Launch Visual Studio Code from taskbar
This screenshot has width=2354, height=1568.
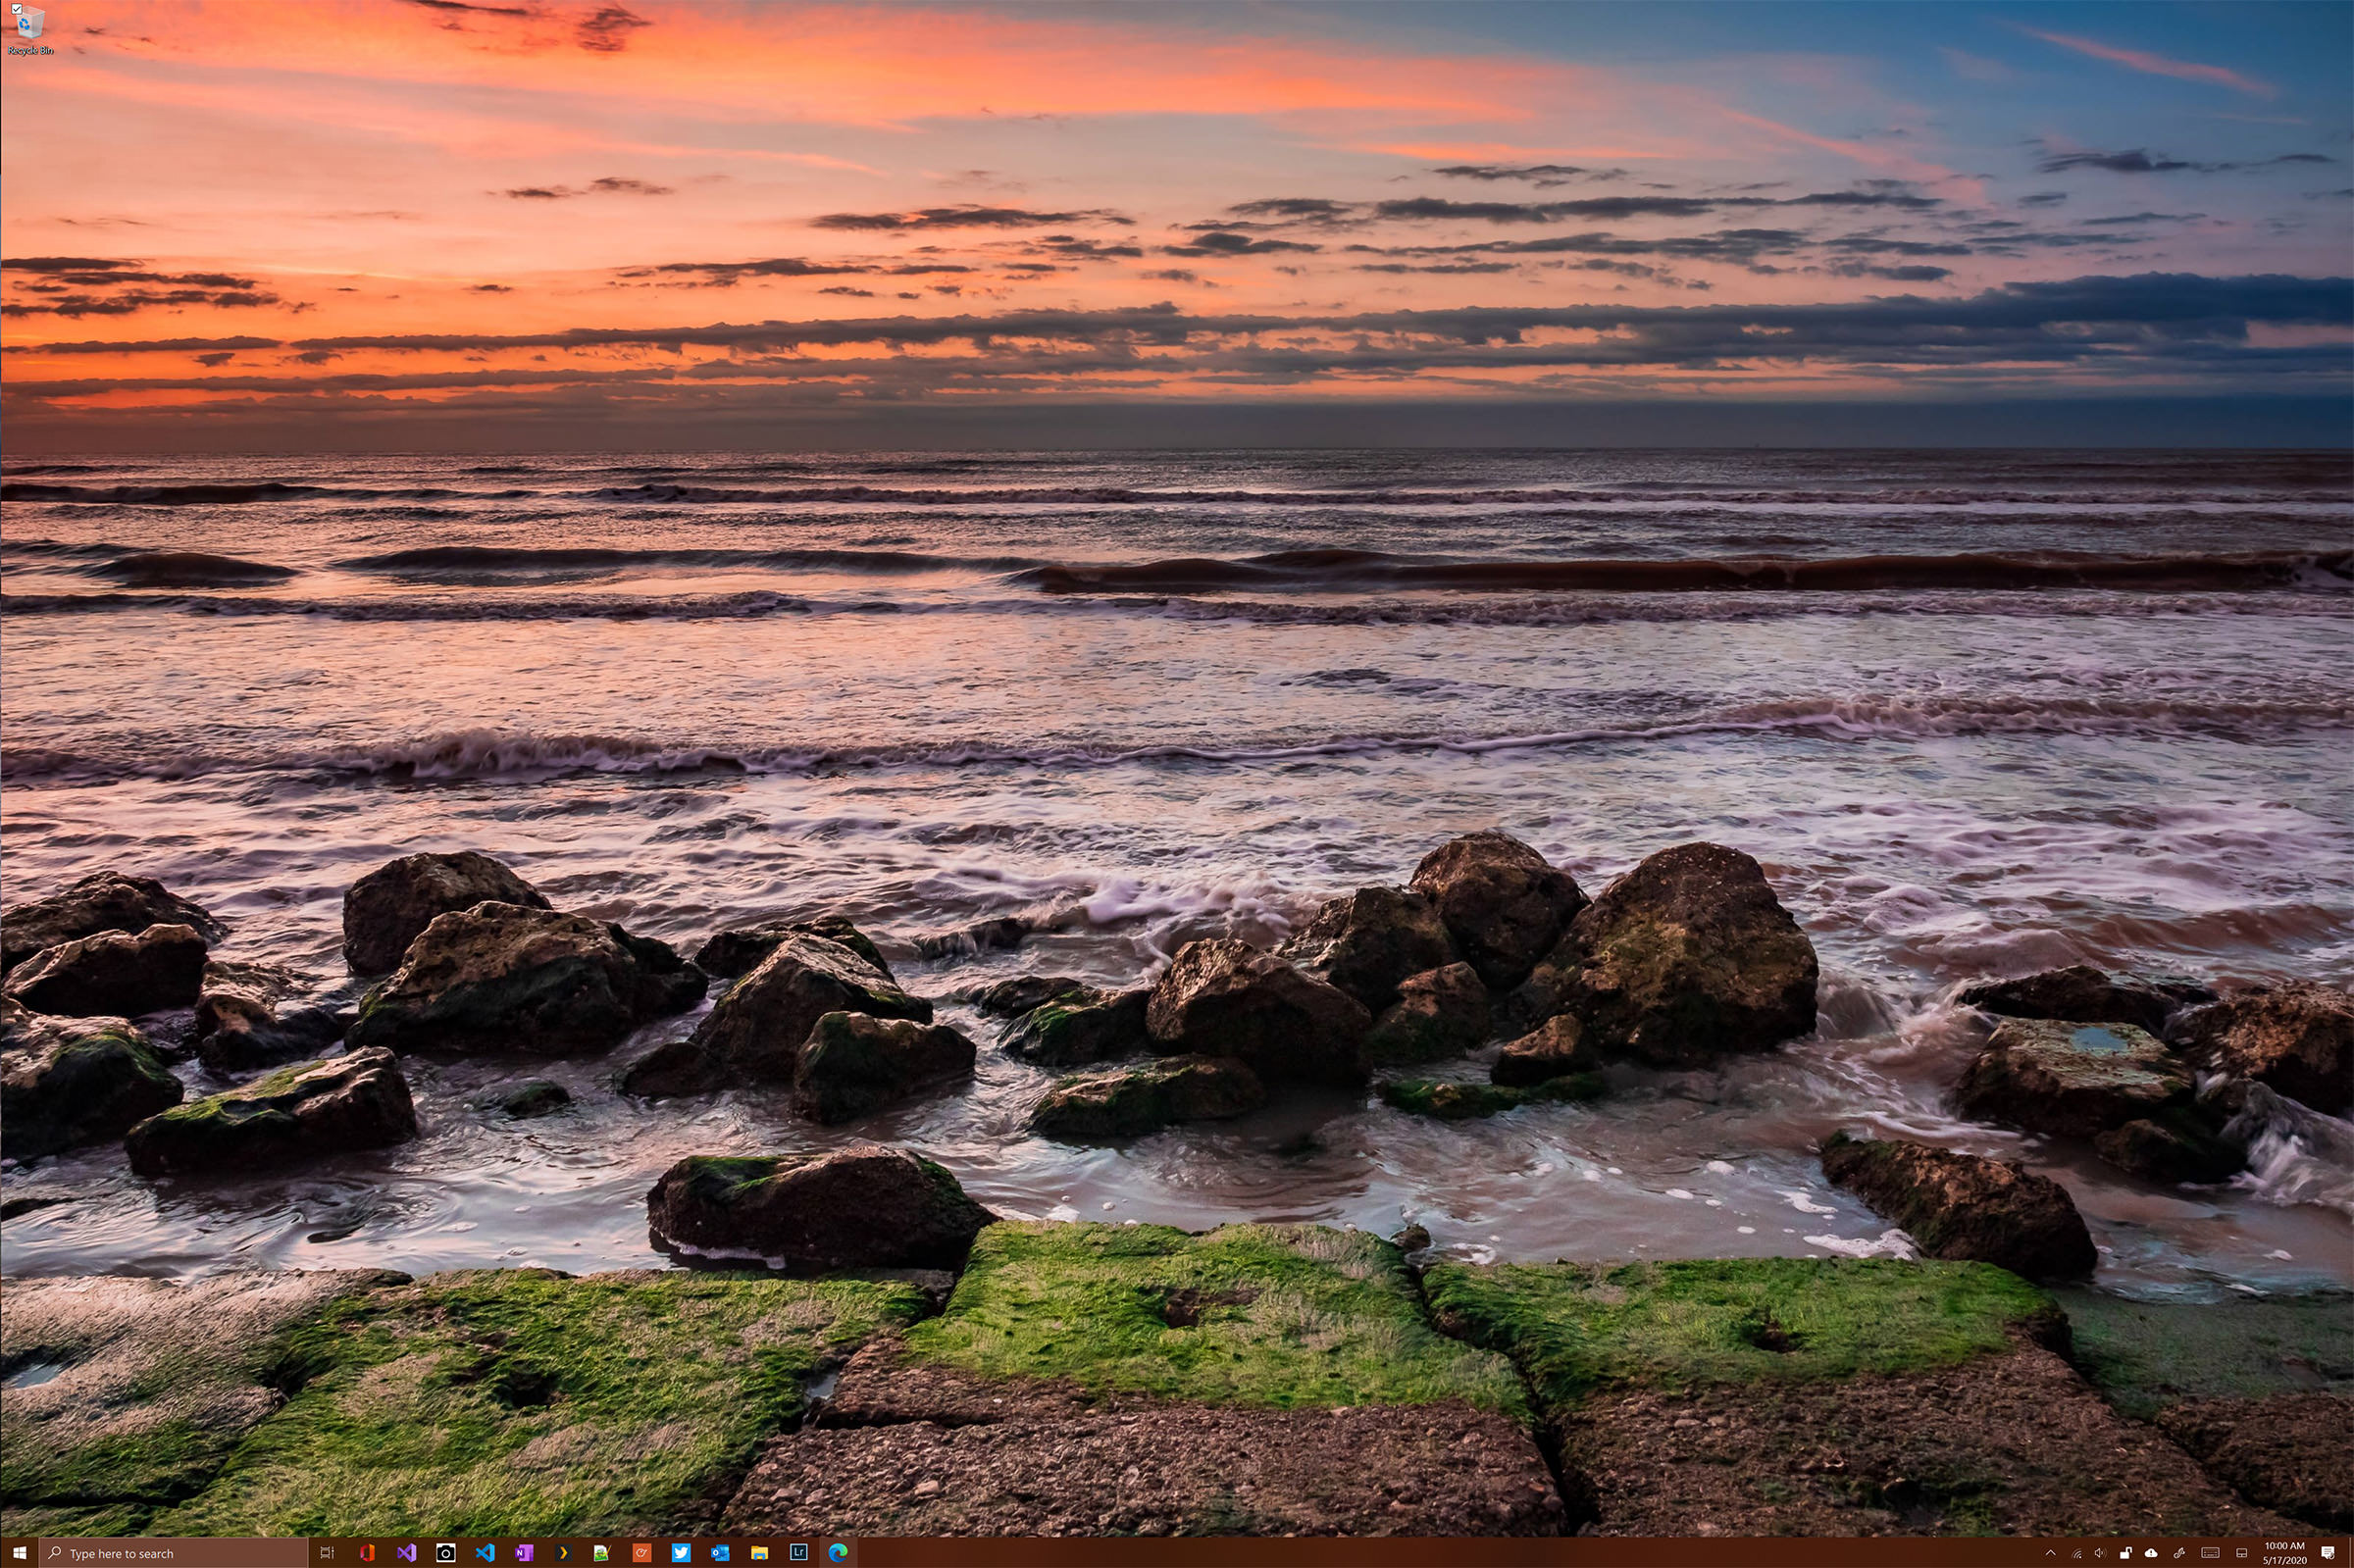point(485,1553)
